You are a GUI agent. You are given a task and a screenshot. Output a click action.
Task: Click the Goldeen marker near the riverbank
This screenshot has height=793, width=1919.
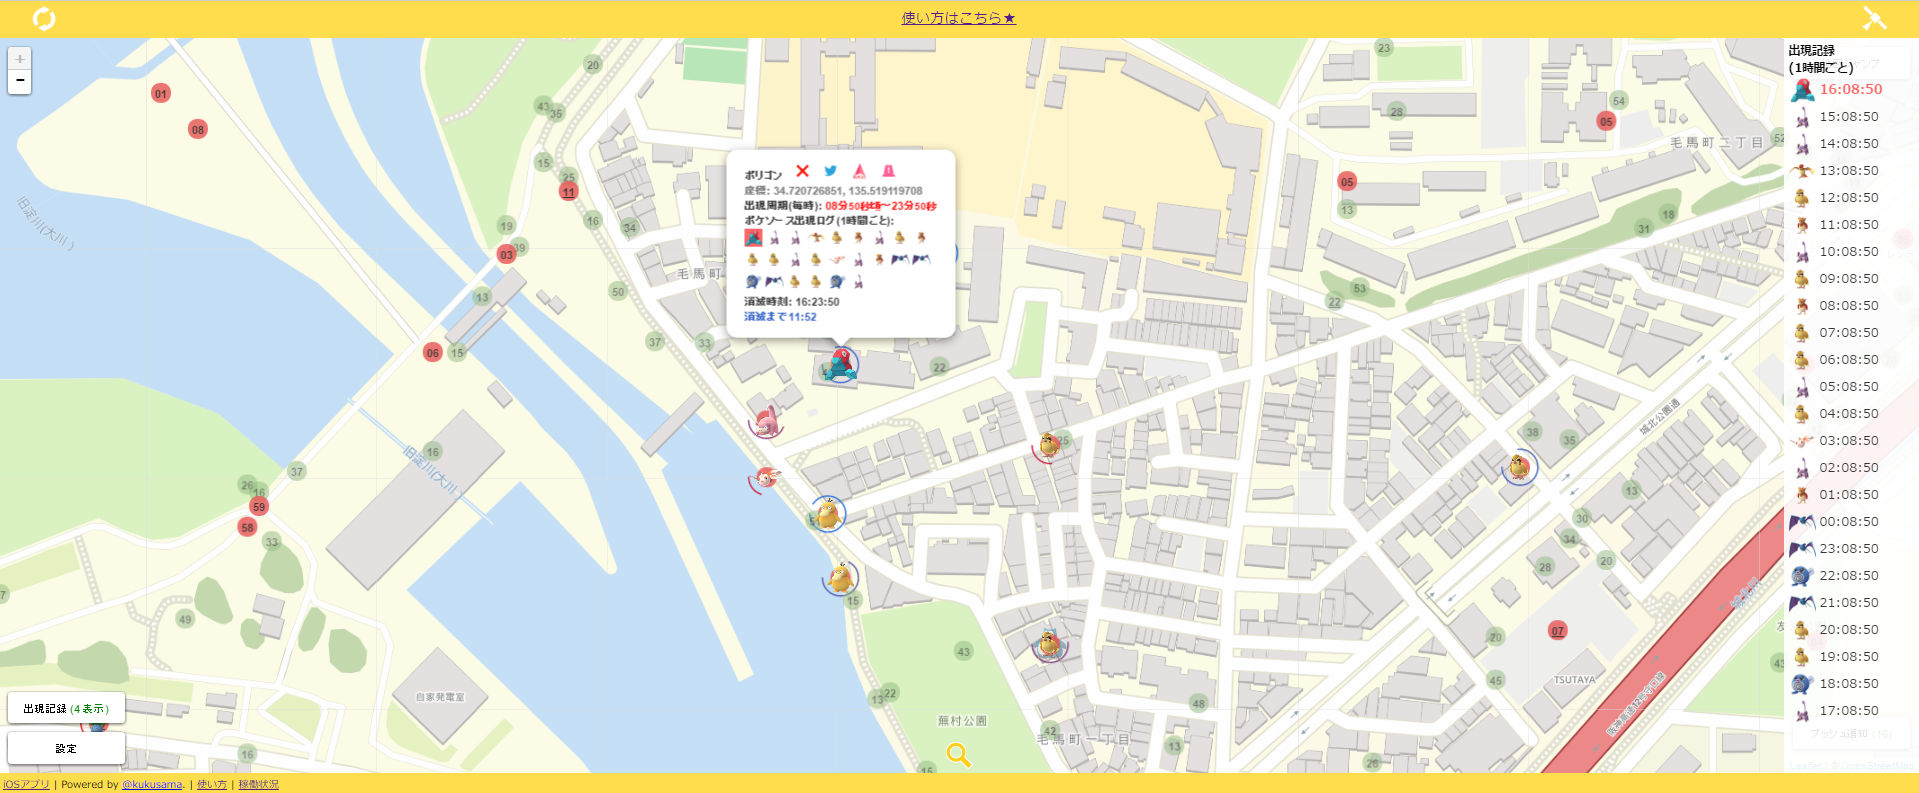point(766,477)
